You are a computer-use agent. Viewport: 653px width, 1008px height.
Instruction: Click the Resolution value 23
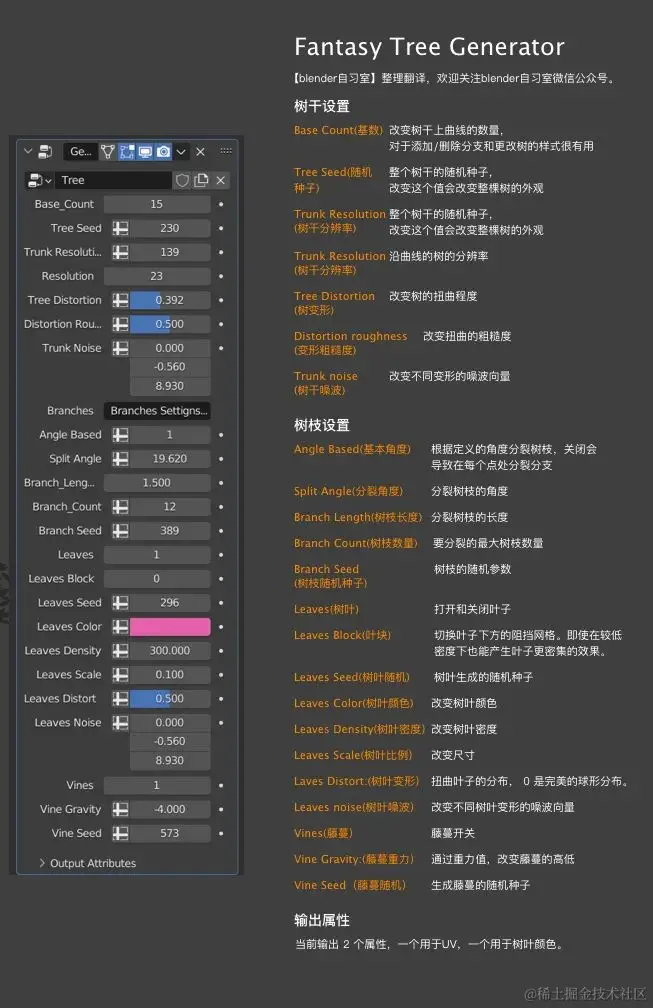tap(157, 276)
